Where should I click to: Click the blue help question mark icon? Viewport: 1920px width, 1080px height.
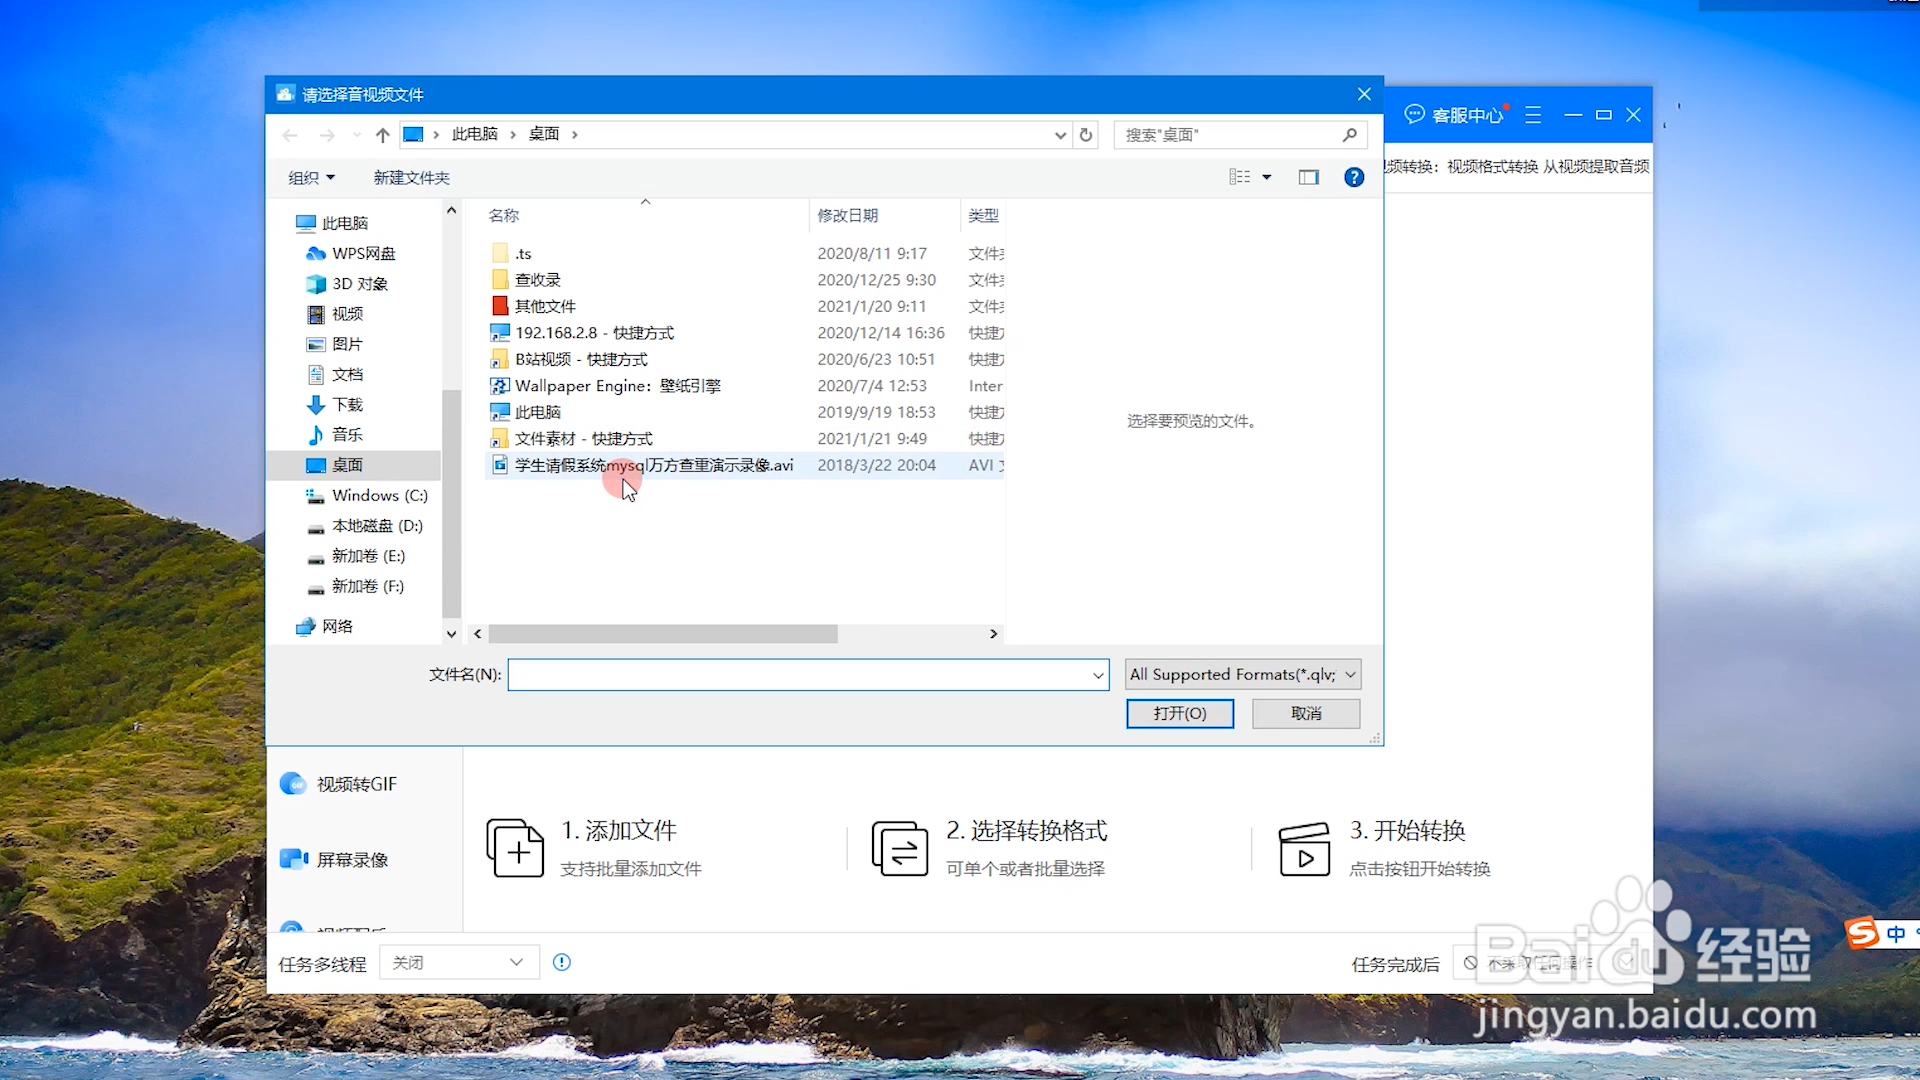pyautogui.click(x=1353, y=177)
